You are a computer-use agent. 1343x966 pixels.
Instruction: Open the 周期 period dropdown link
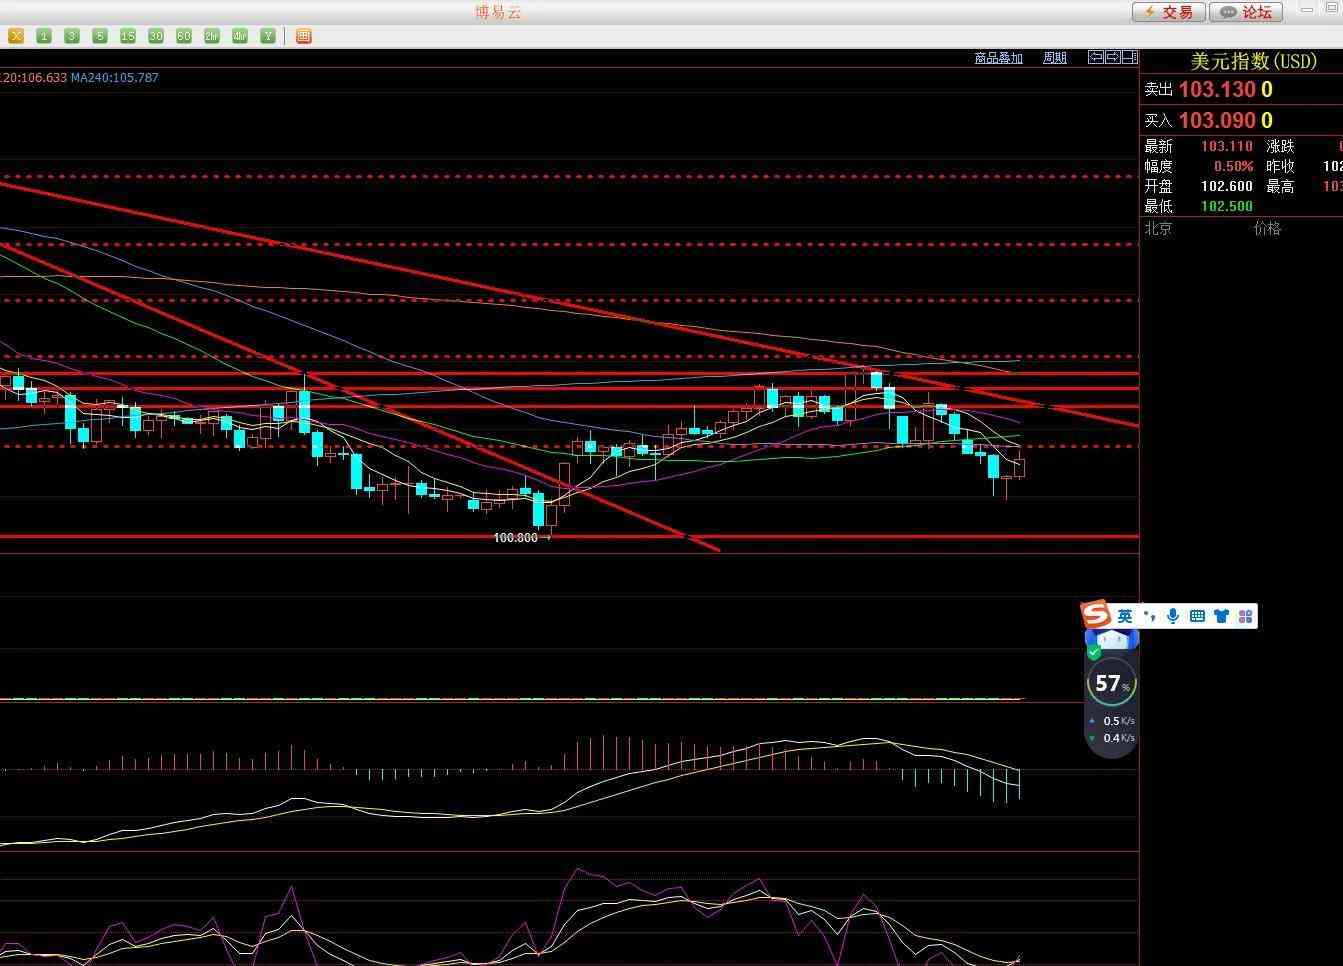1055,58
